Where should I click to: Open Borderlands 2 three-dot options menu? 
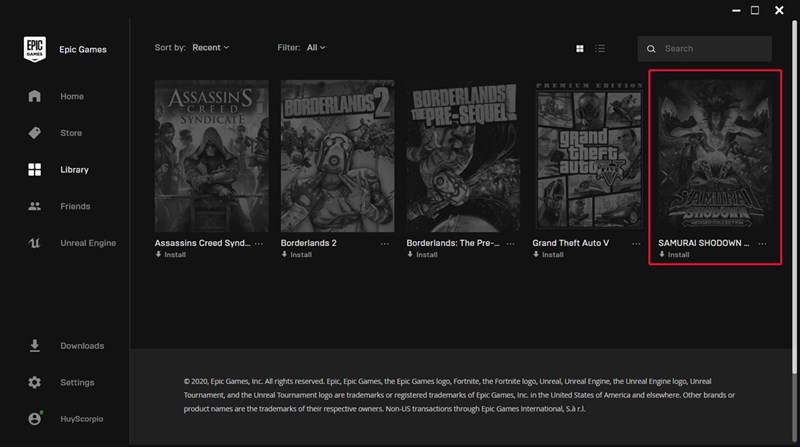385,243
